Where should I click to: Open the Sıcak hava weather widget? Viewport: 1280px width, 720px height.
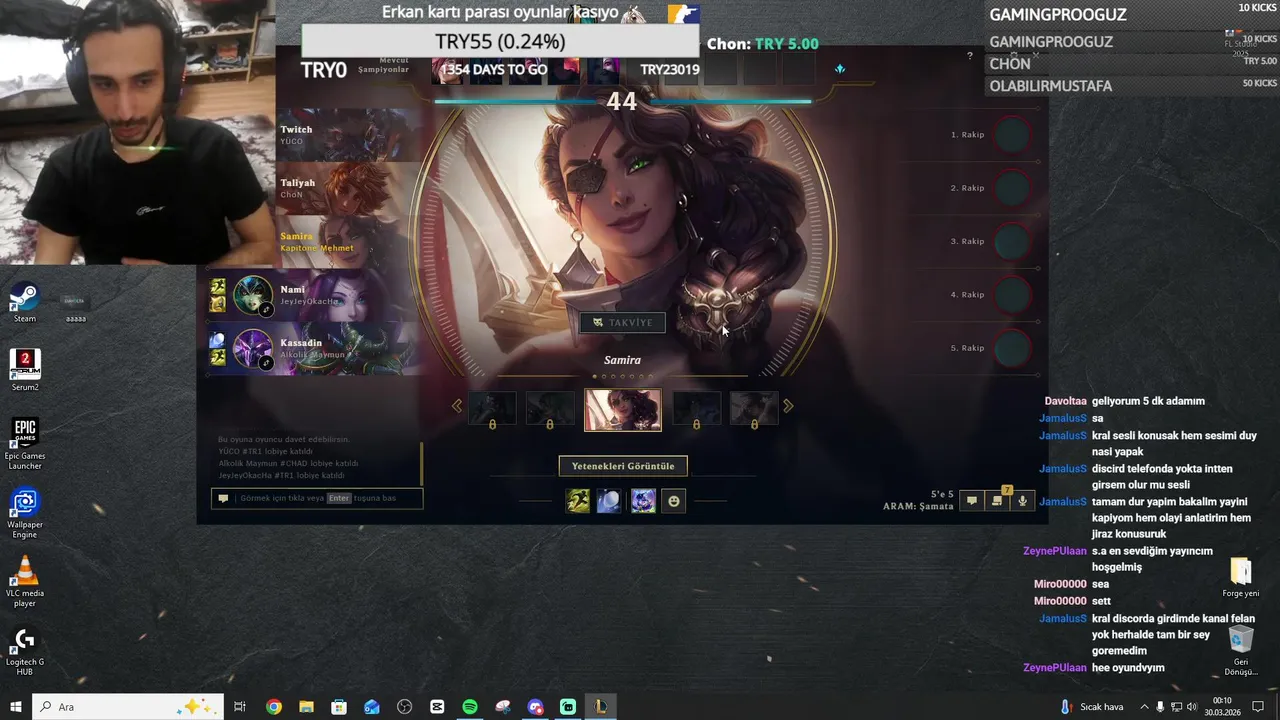1093,707
